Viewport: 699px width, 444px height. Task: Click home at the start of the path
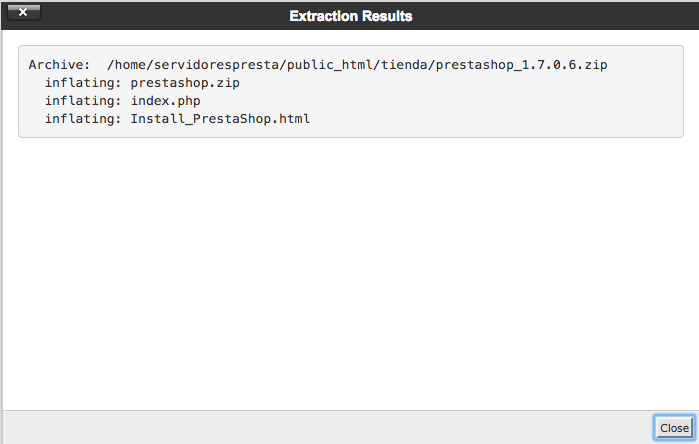click(x=134, y=65)
